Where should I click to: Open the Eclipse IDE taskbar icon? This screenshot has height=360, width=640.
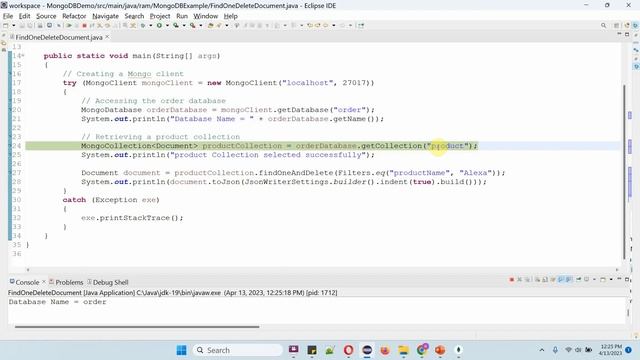coord(367,350)
